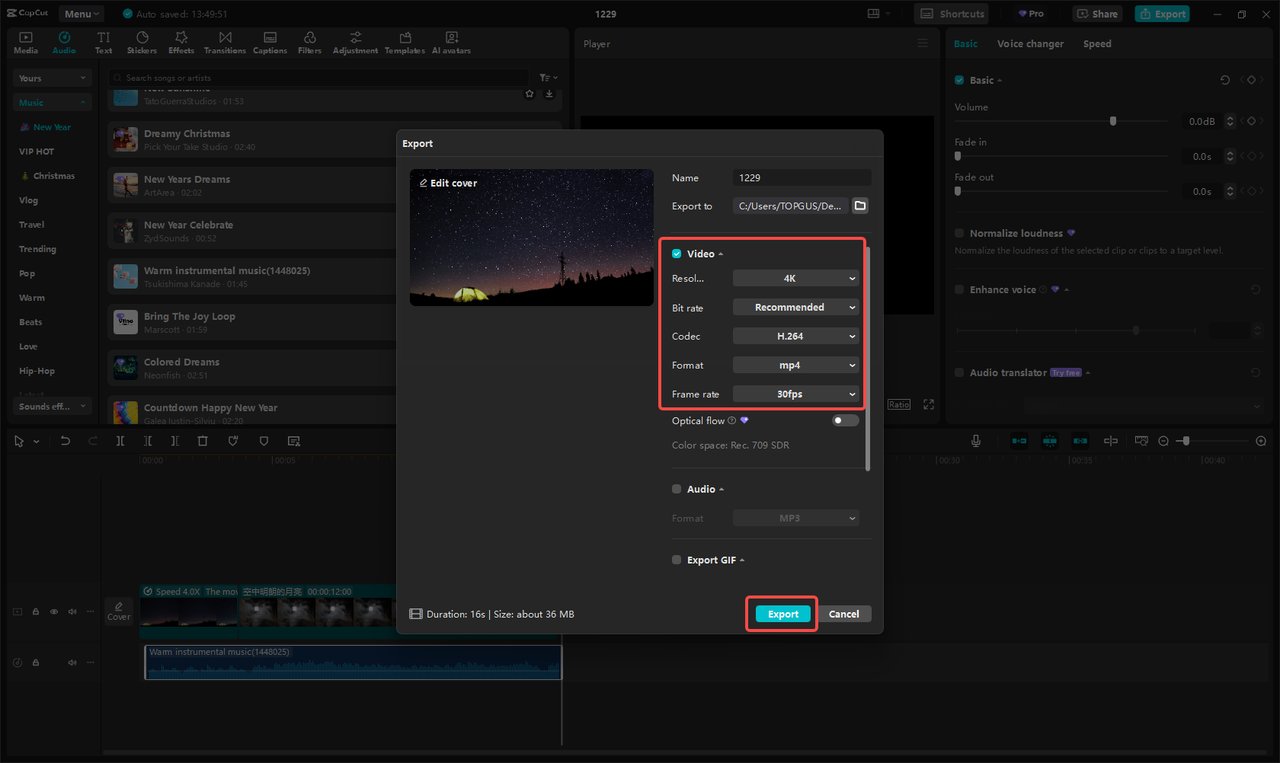Lock the video track with padlock icon
This screenshot has height=763, width=1280.
pyautogui.click(x=36, y=612)
